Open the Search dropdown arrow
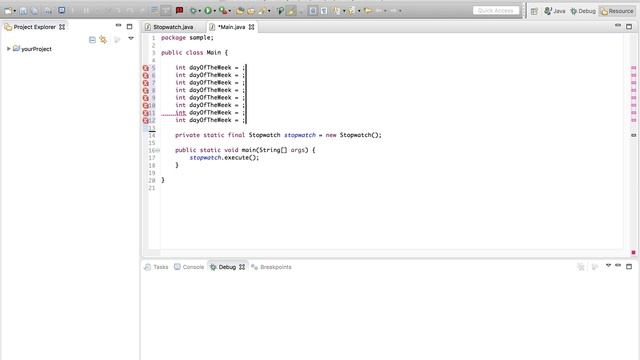Viewport: 640px width, 360px height. (269, 11)
